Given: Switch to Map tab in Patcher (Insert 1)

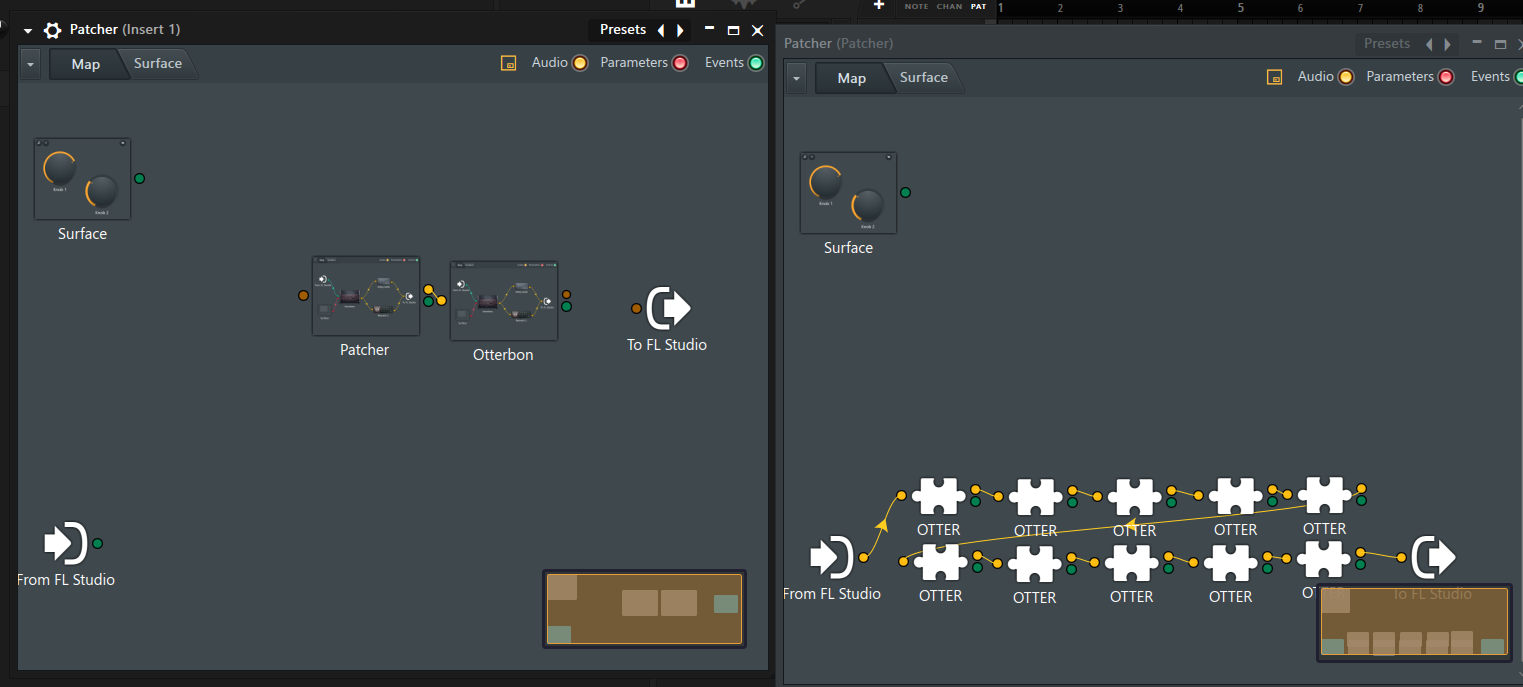Looking at the screenshot, I should (85, 64).
